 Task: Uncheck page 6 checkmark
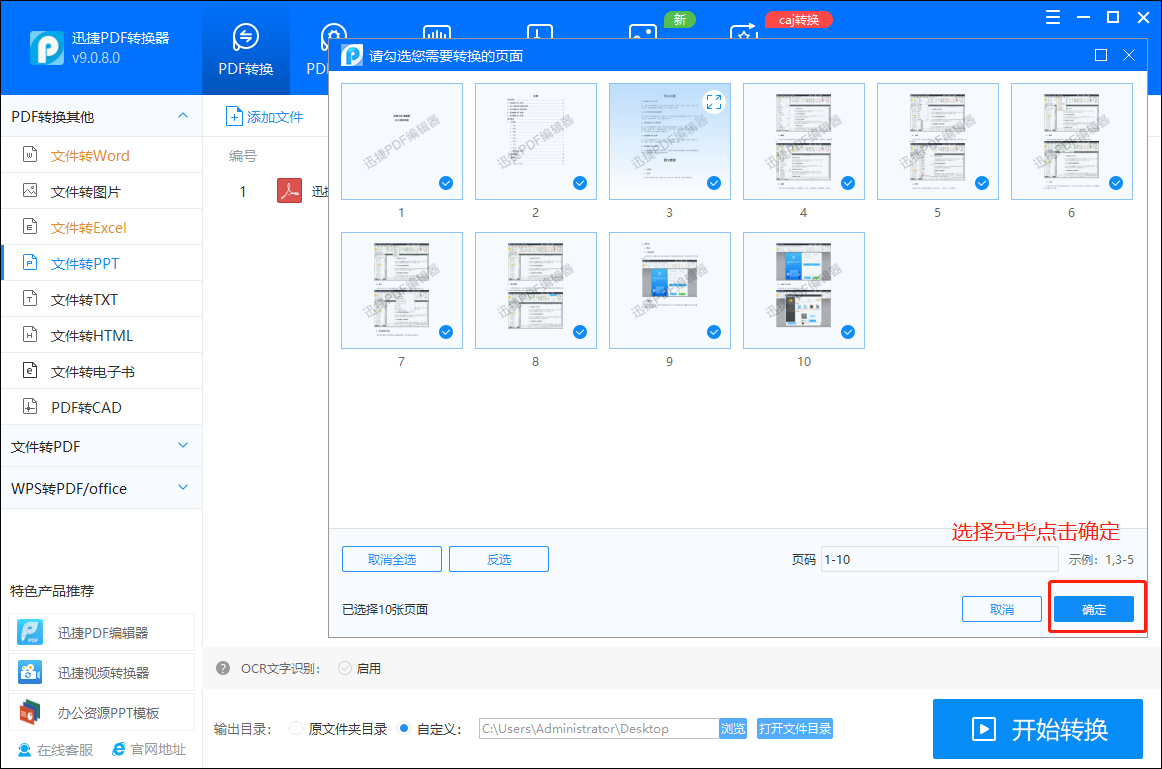coord(1116,183)
